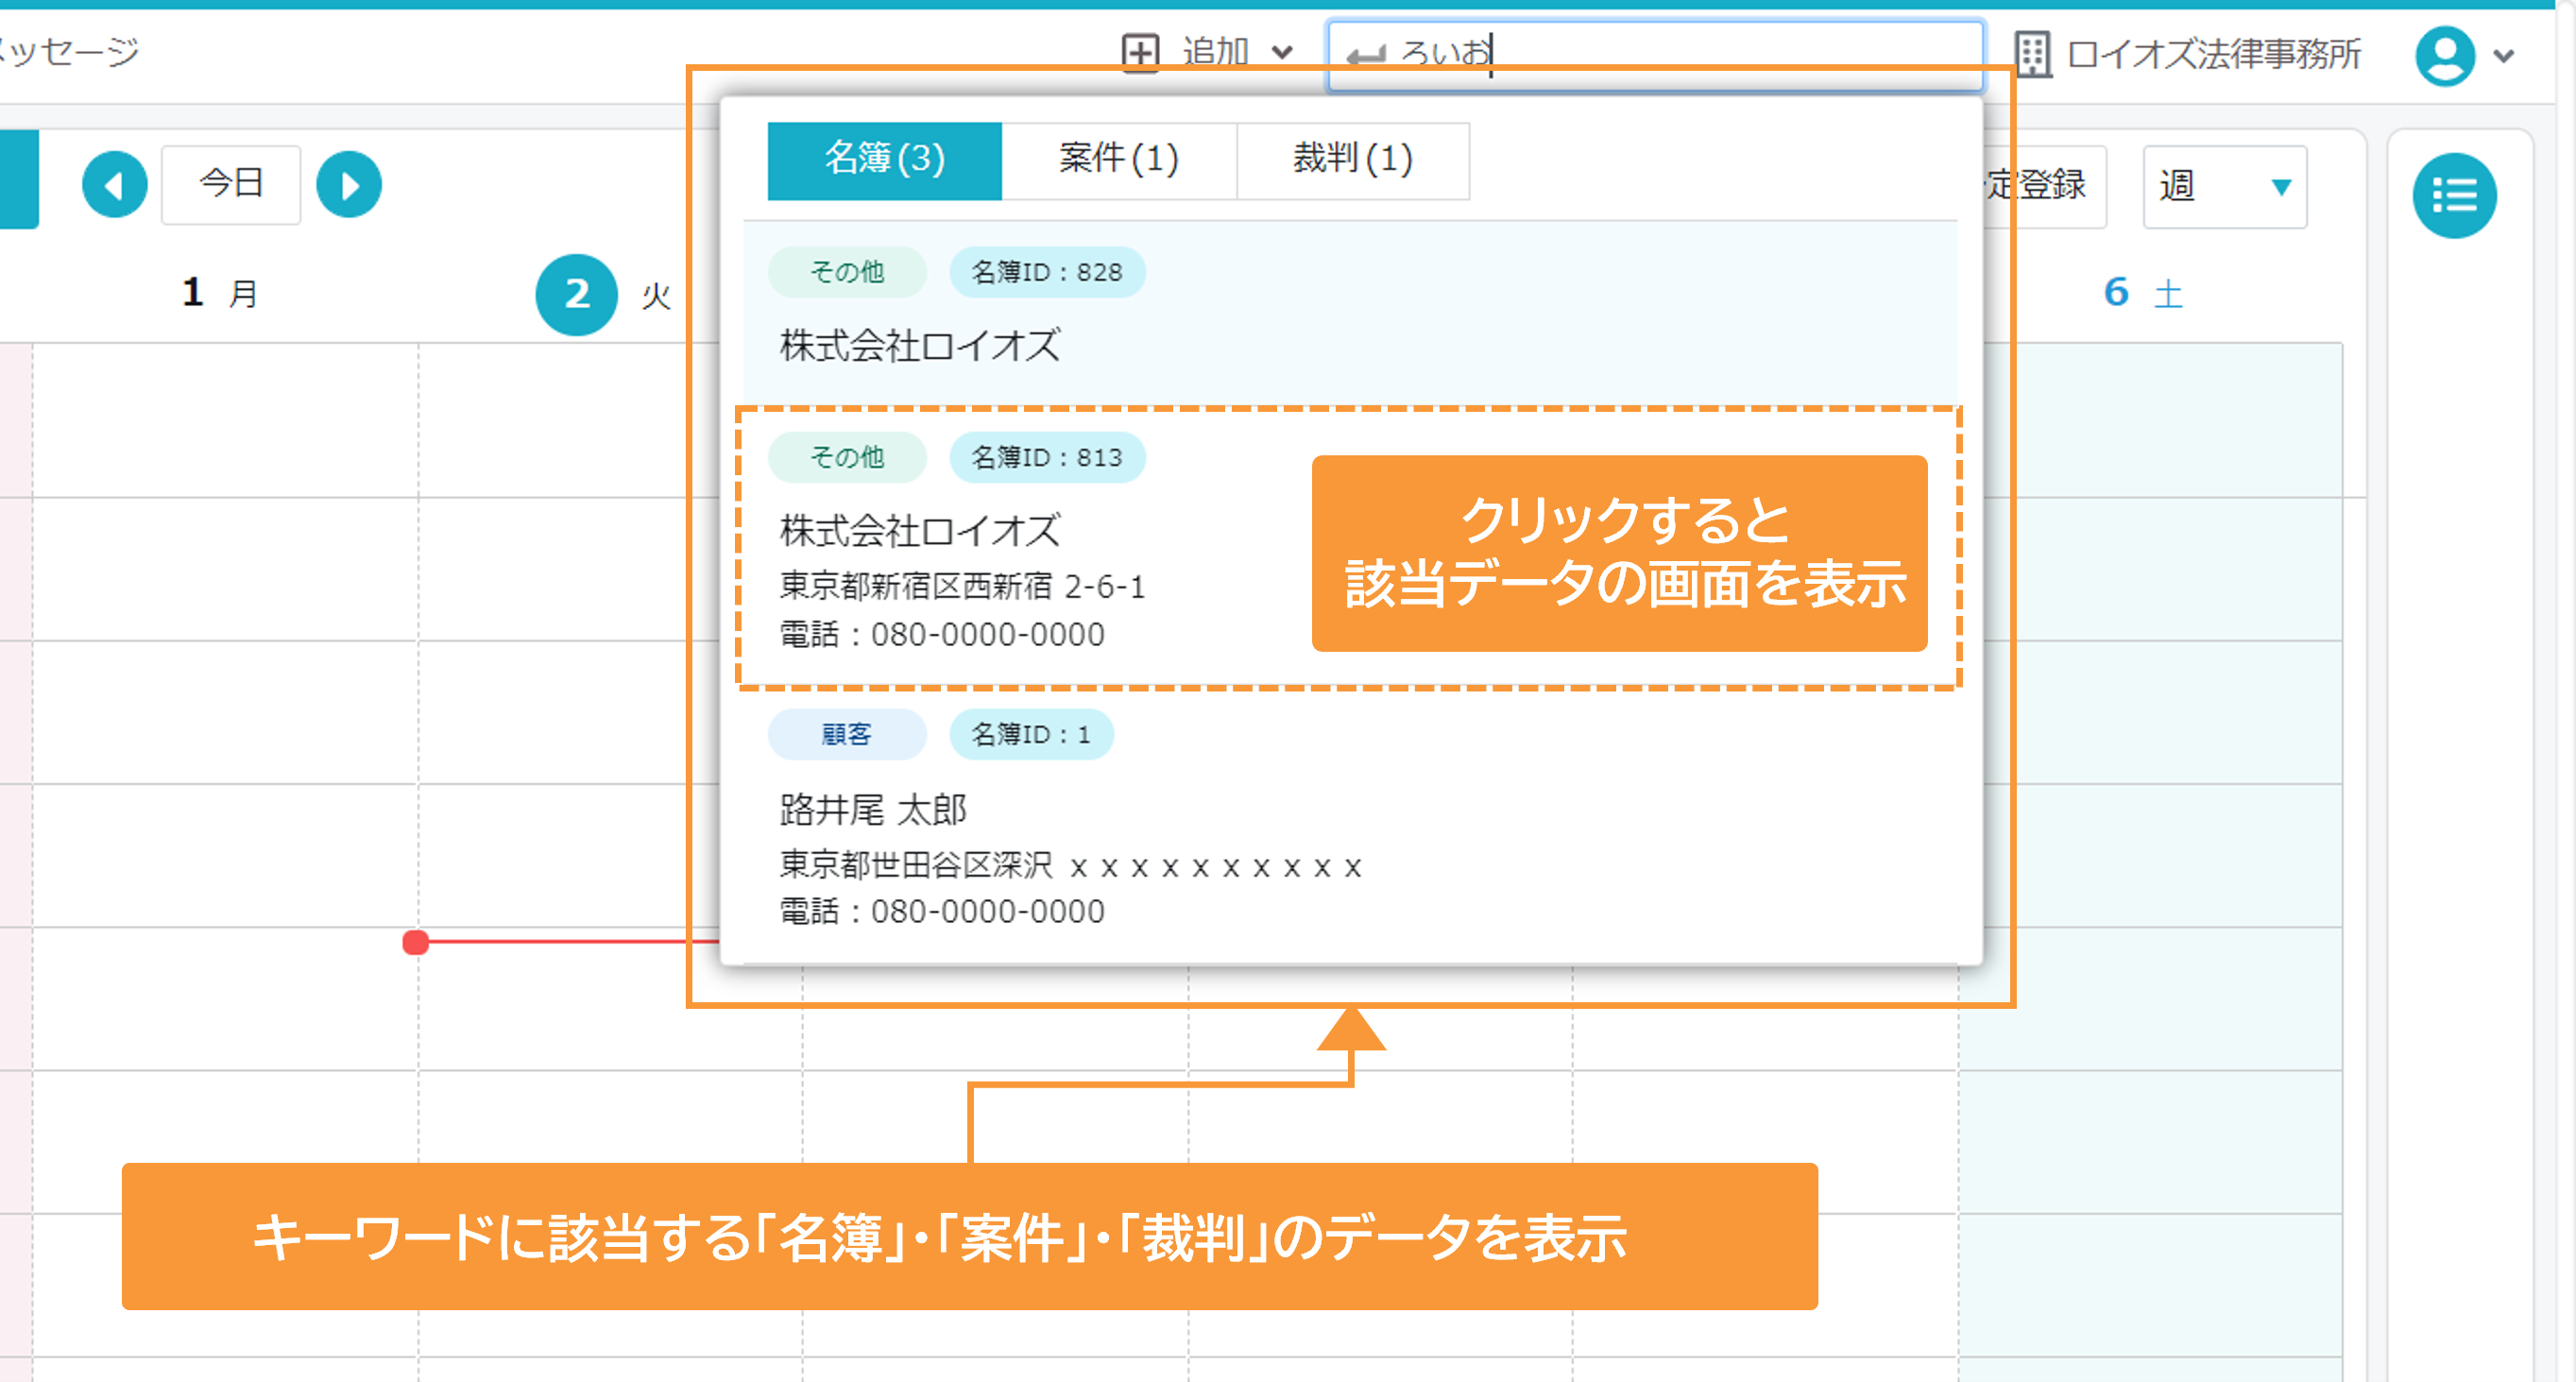Switch to the 名簿(3) tab
The height and width of the screenshot is (1382, 2576).
tap(884, 160)
